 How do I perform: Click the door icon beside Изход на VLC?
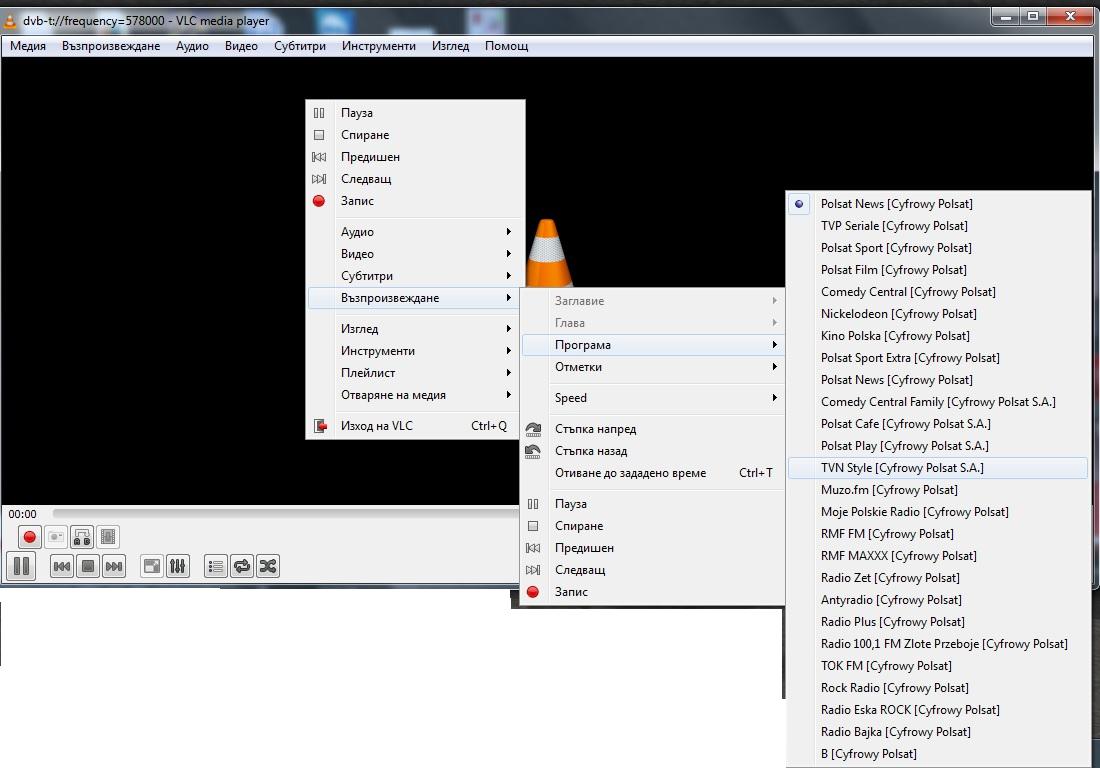(320, 426)
